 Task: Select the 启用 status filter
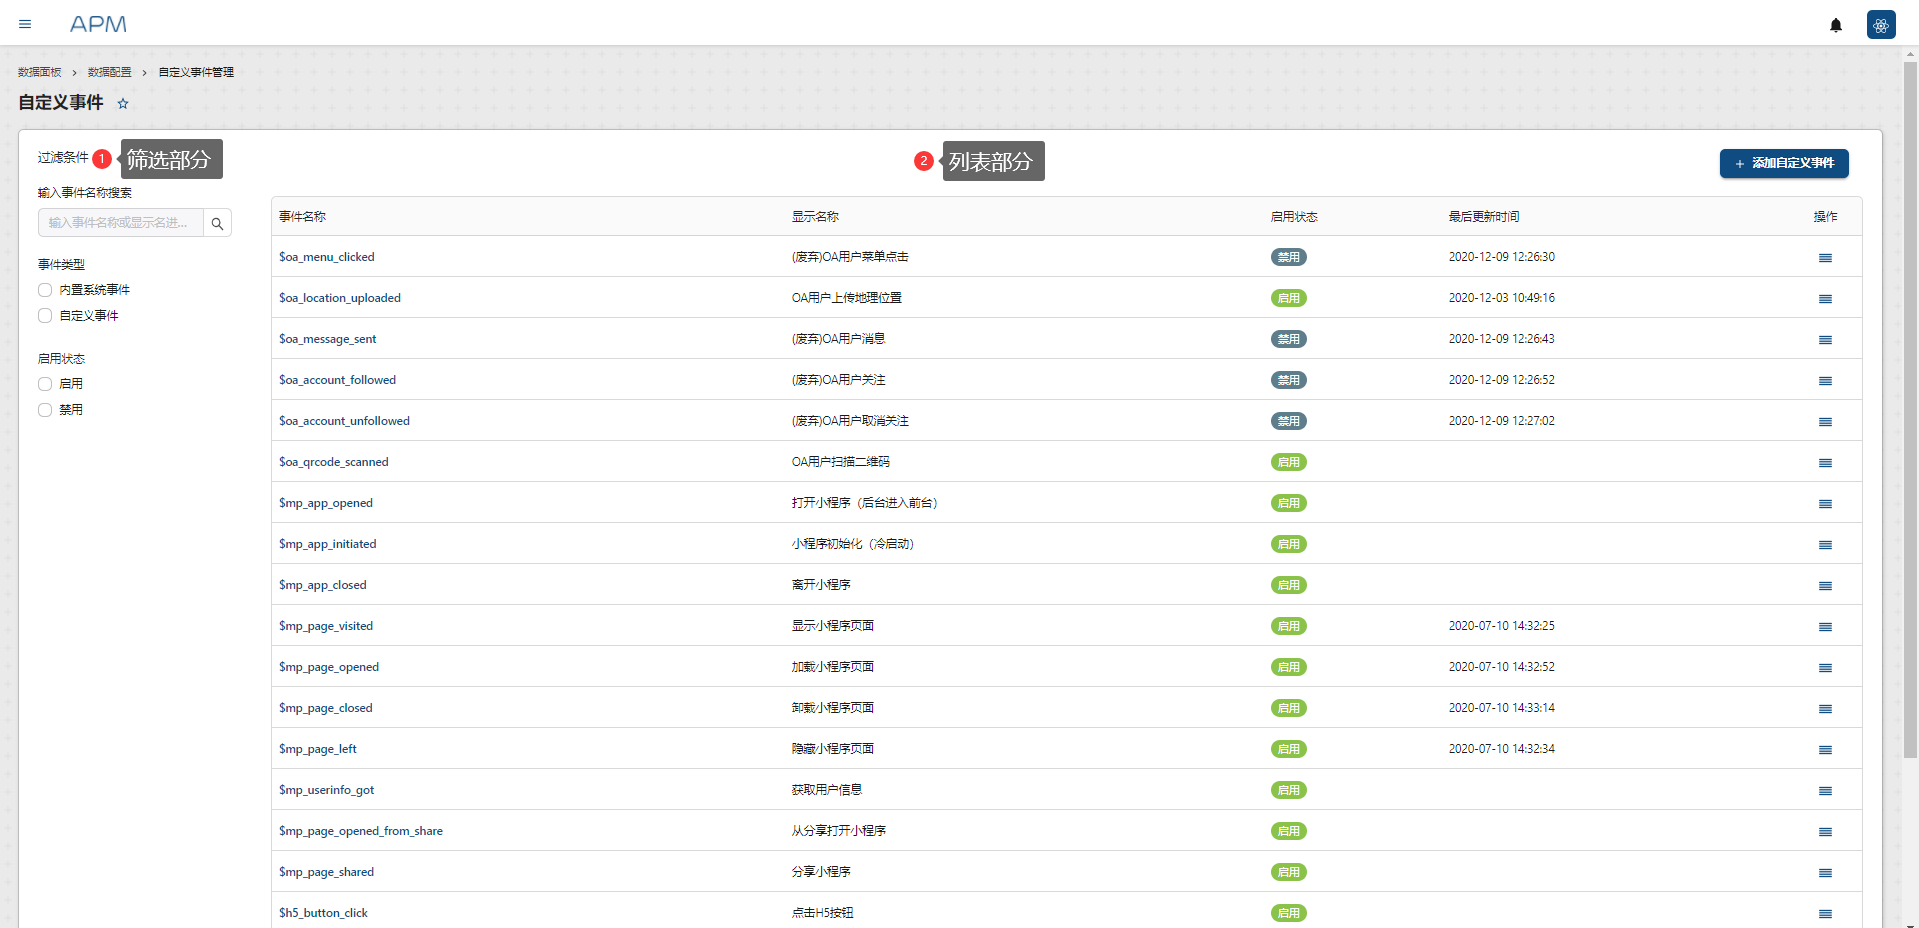coord(45,384)
